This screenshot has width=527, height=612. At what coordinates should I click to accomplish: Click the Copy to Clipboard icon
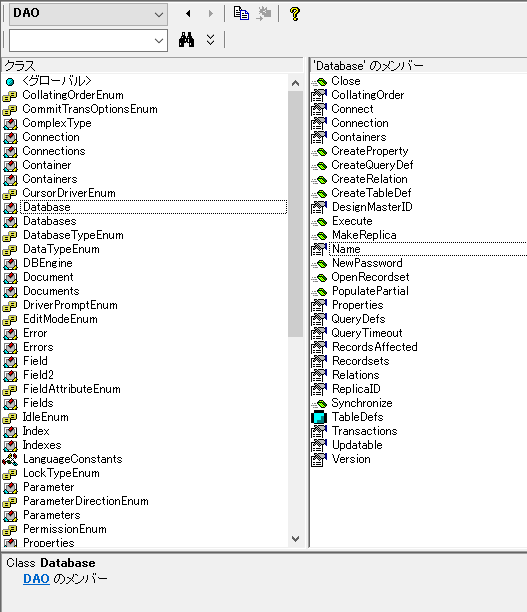coord(241,14)
